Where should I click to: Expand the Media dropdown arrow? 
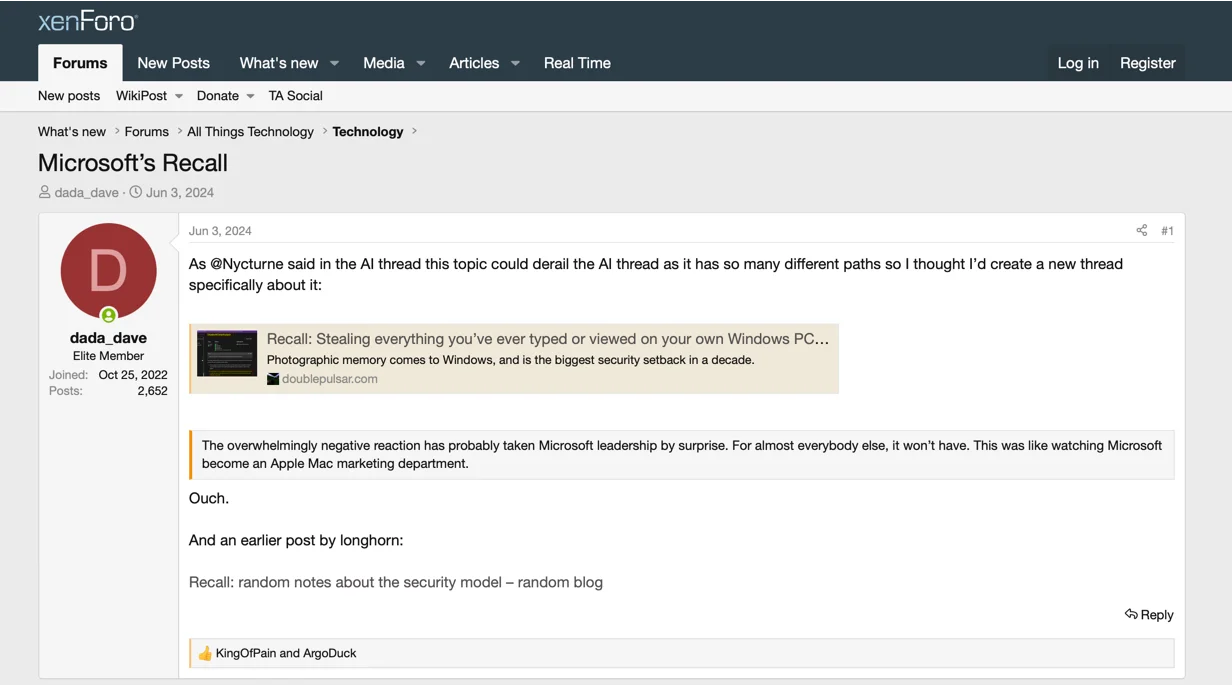click(421, 63)
